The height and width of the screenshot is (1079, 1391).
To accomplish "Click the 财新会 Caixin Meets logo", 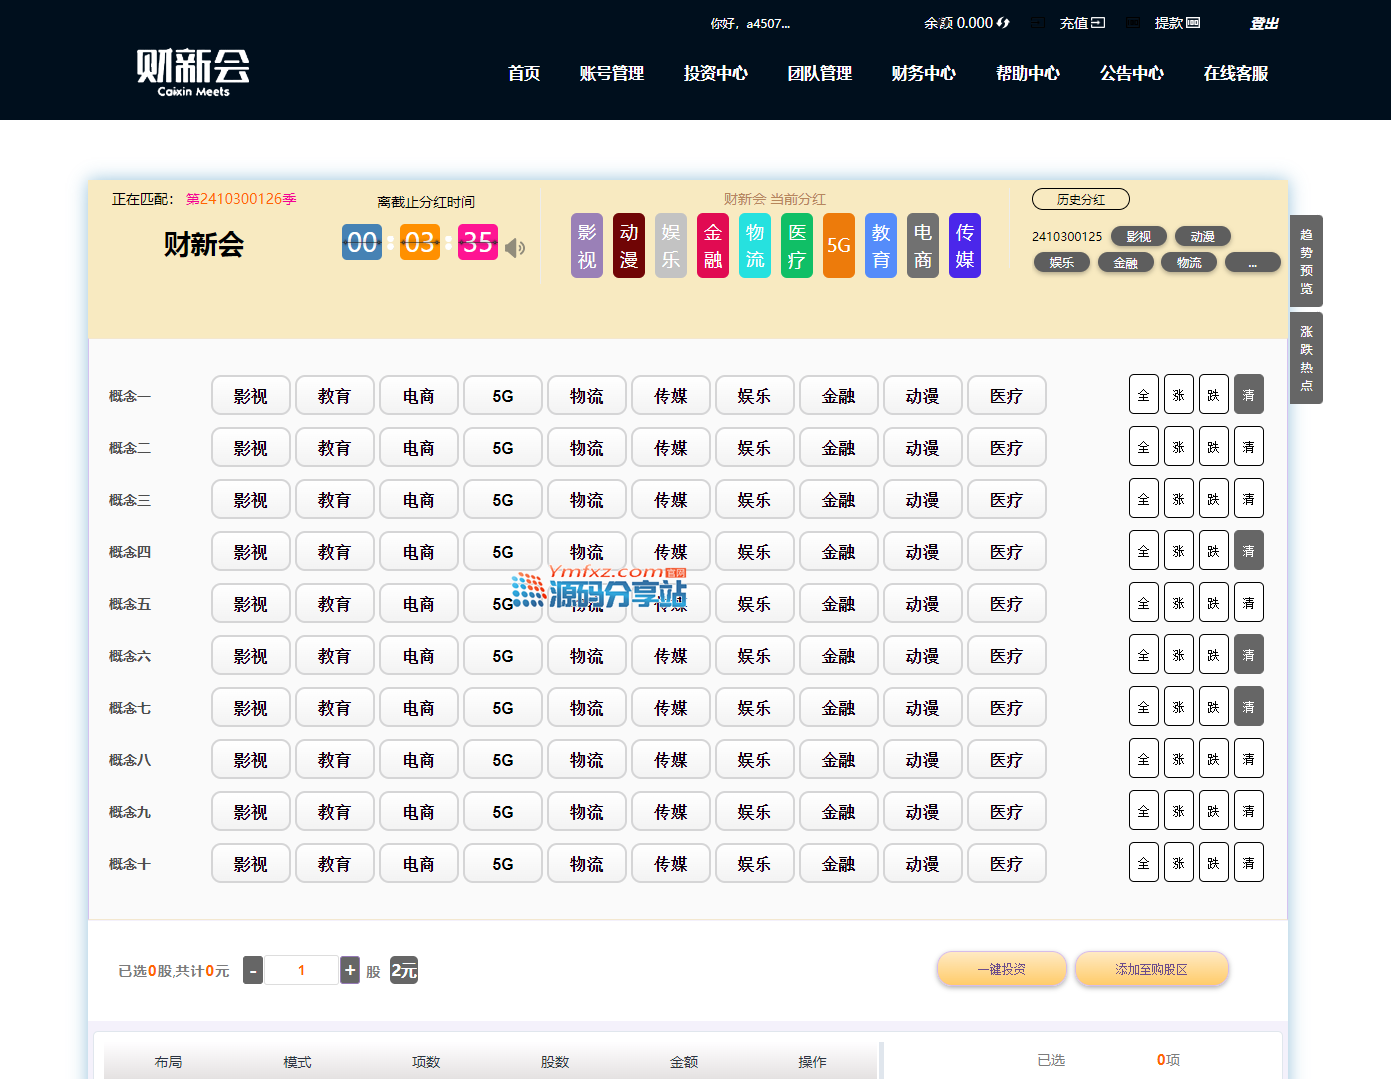I will click(193, 72).
